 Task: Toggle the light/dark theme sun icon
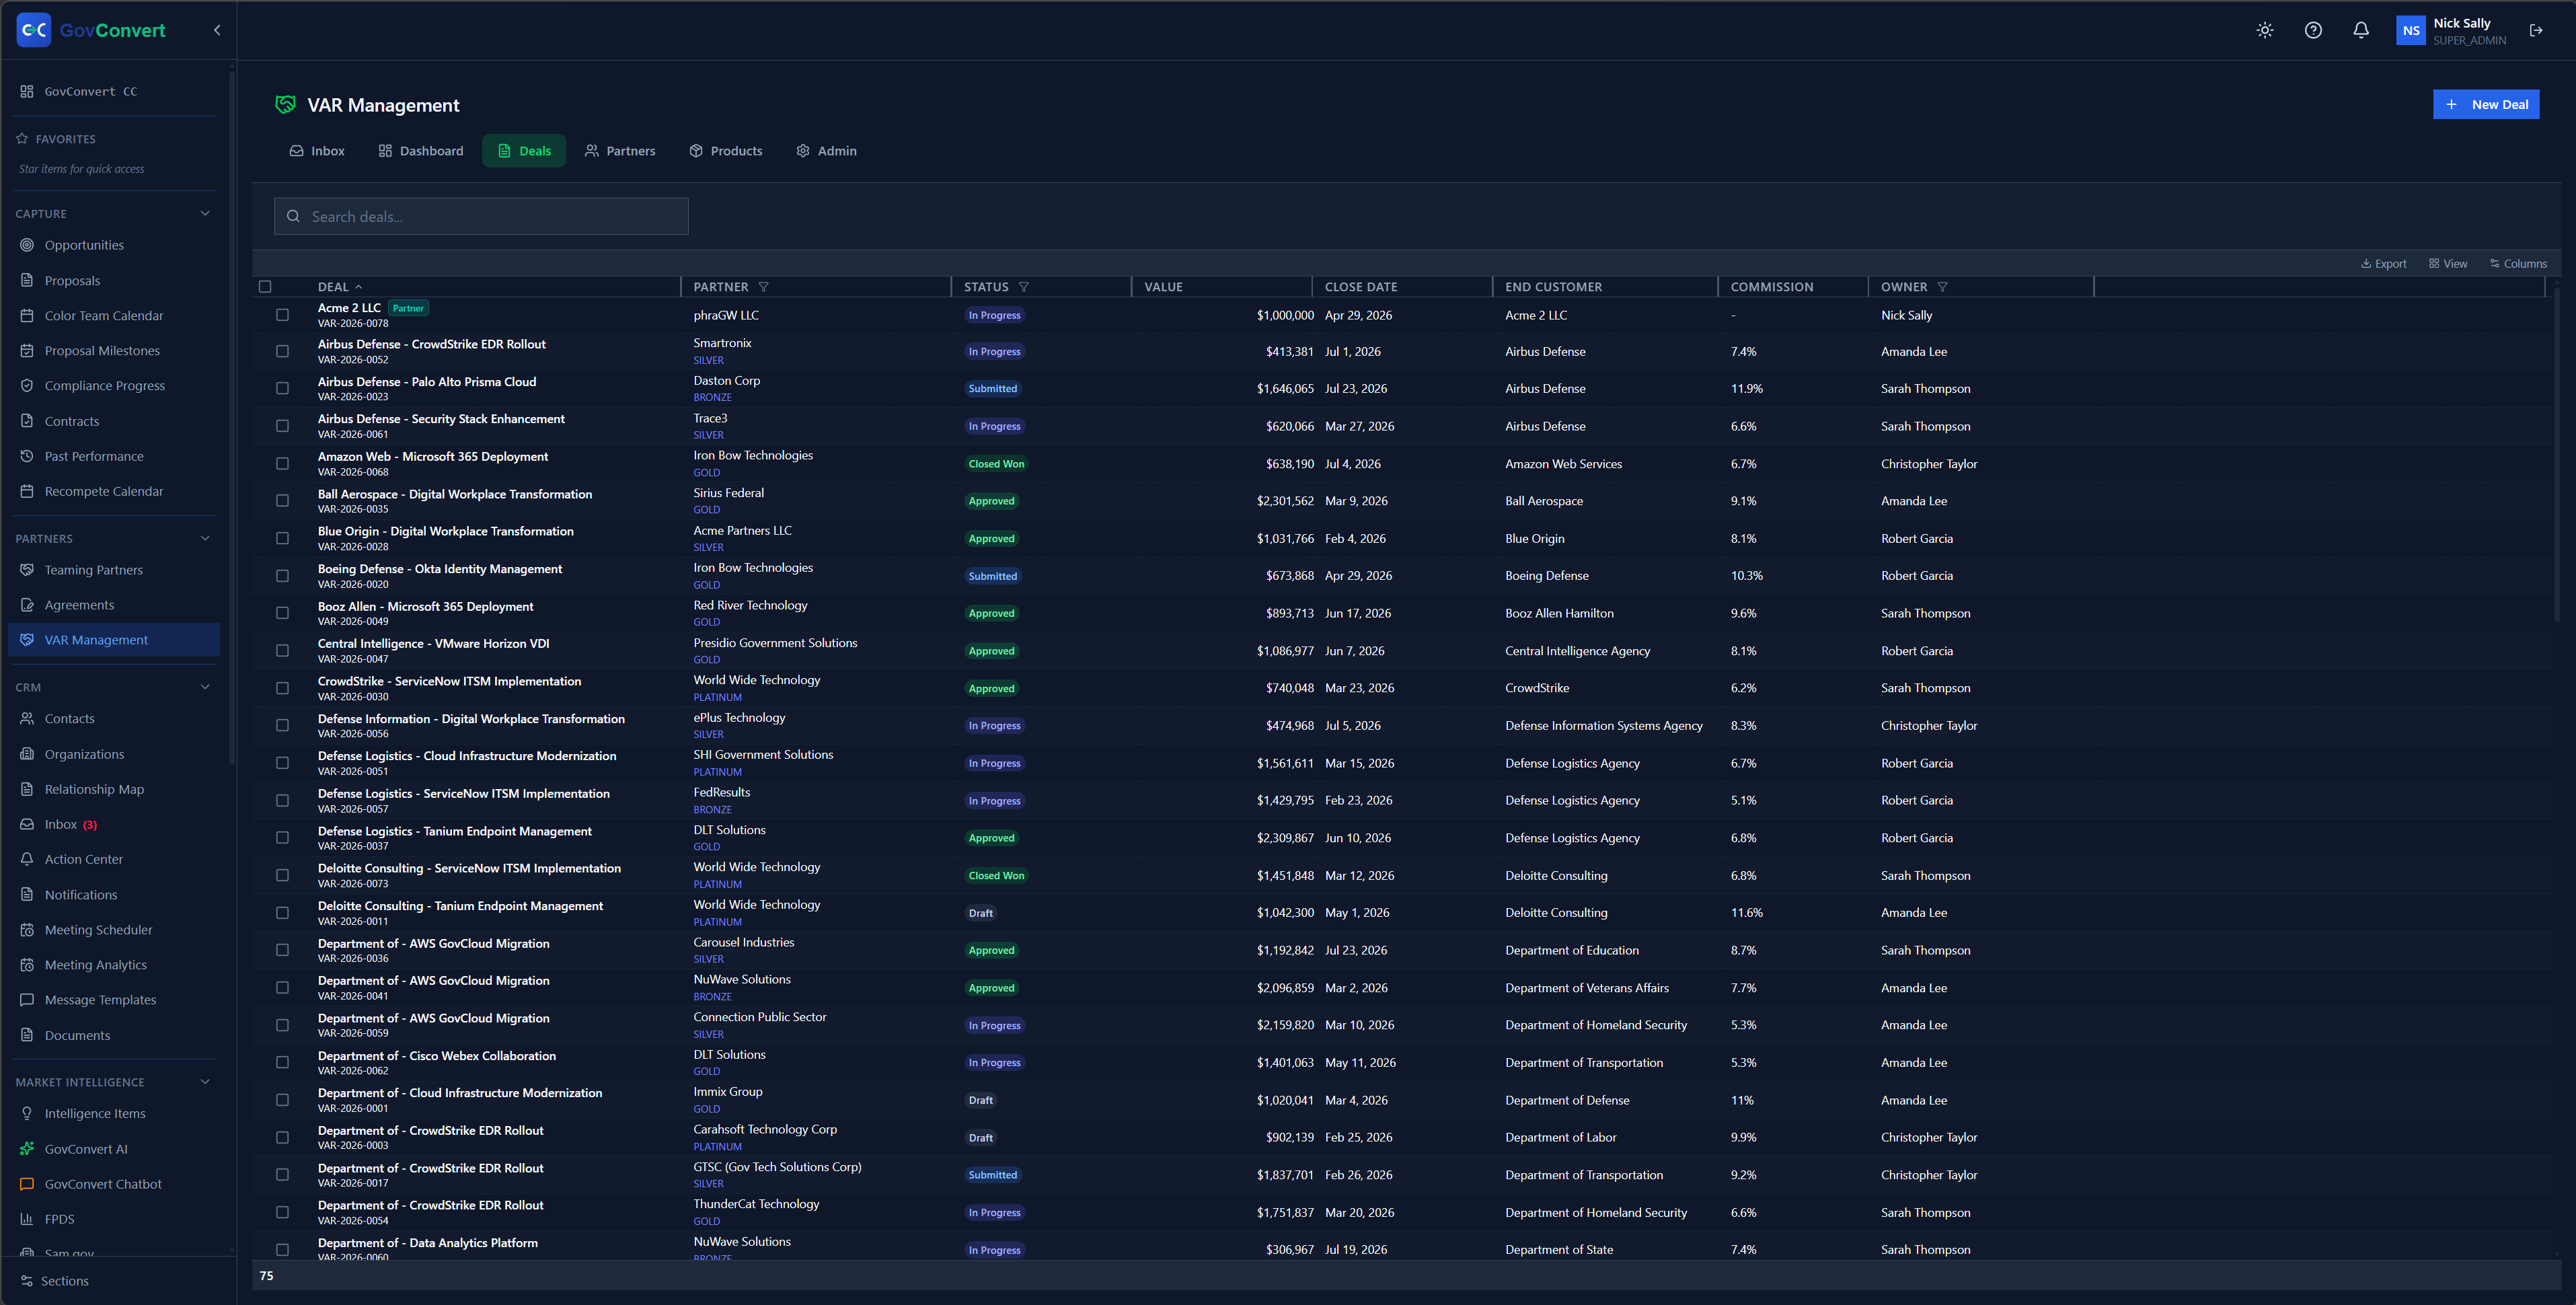[x=2265, y=30]
